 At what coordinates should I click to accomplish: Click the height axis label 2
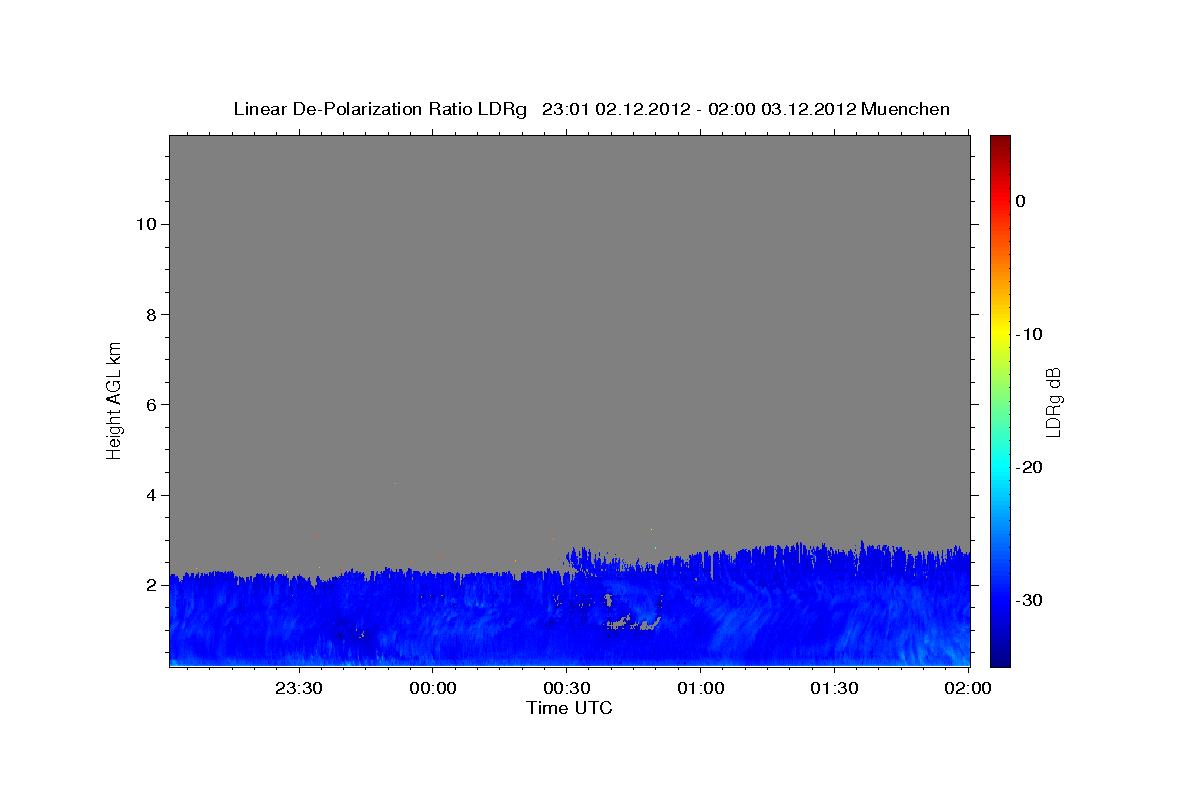(149, 585)
